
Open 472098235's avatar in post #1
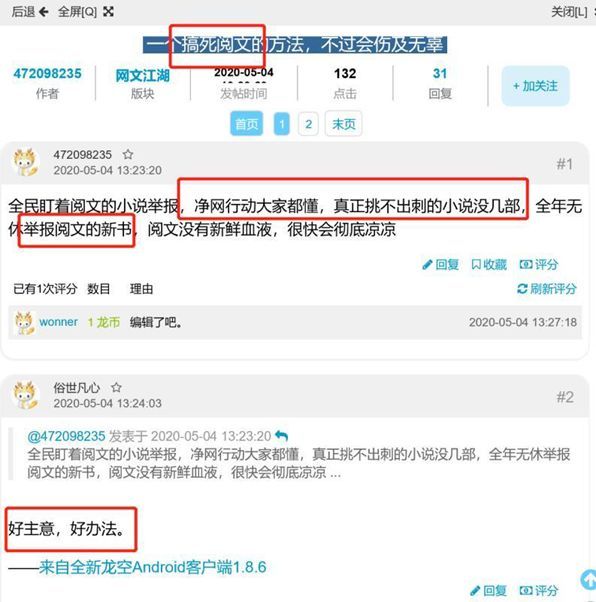click(25, 162)
